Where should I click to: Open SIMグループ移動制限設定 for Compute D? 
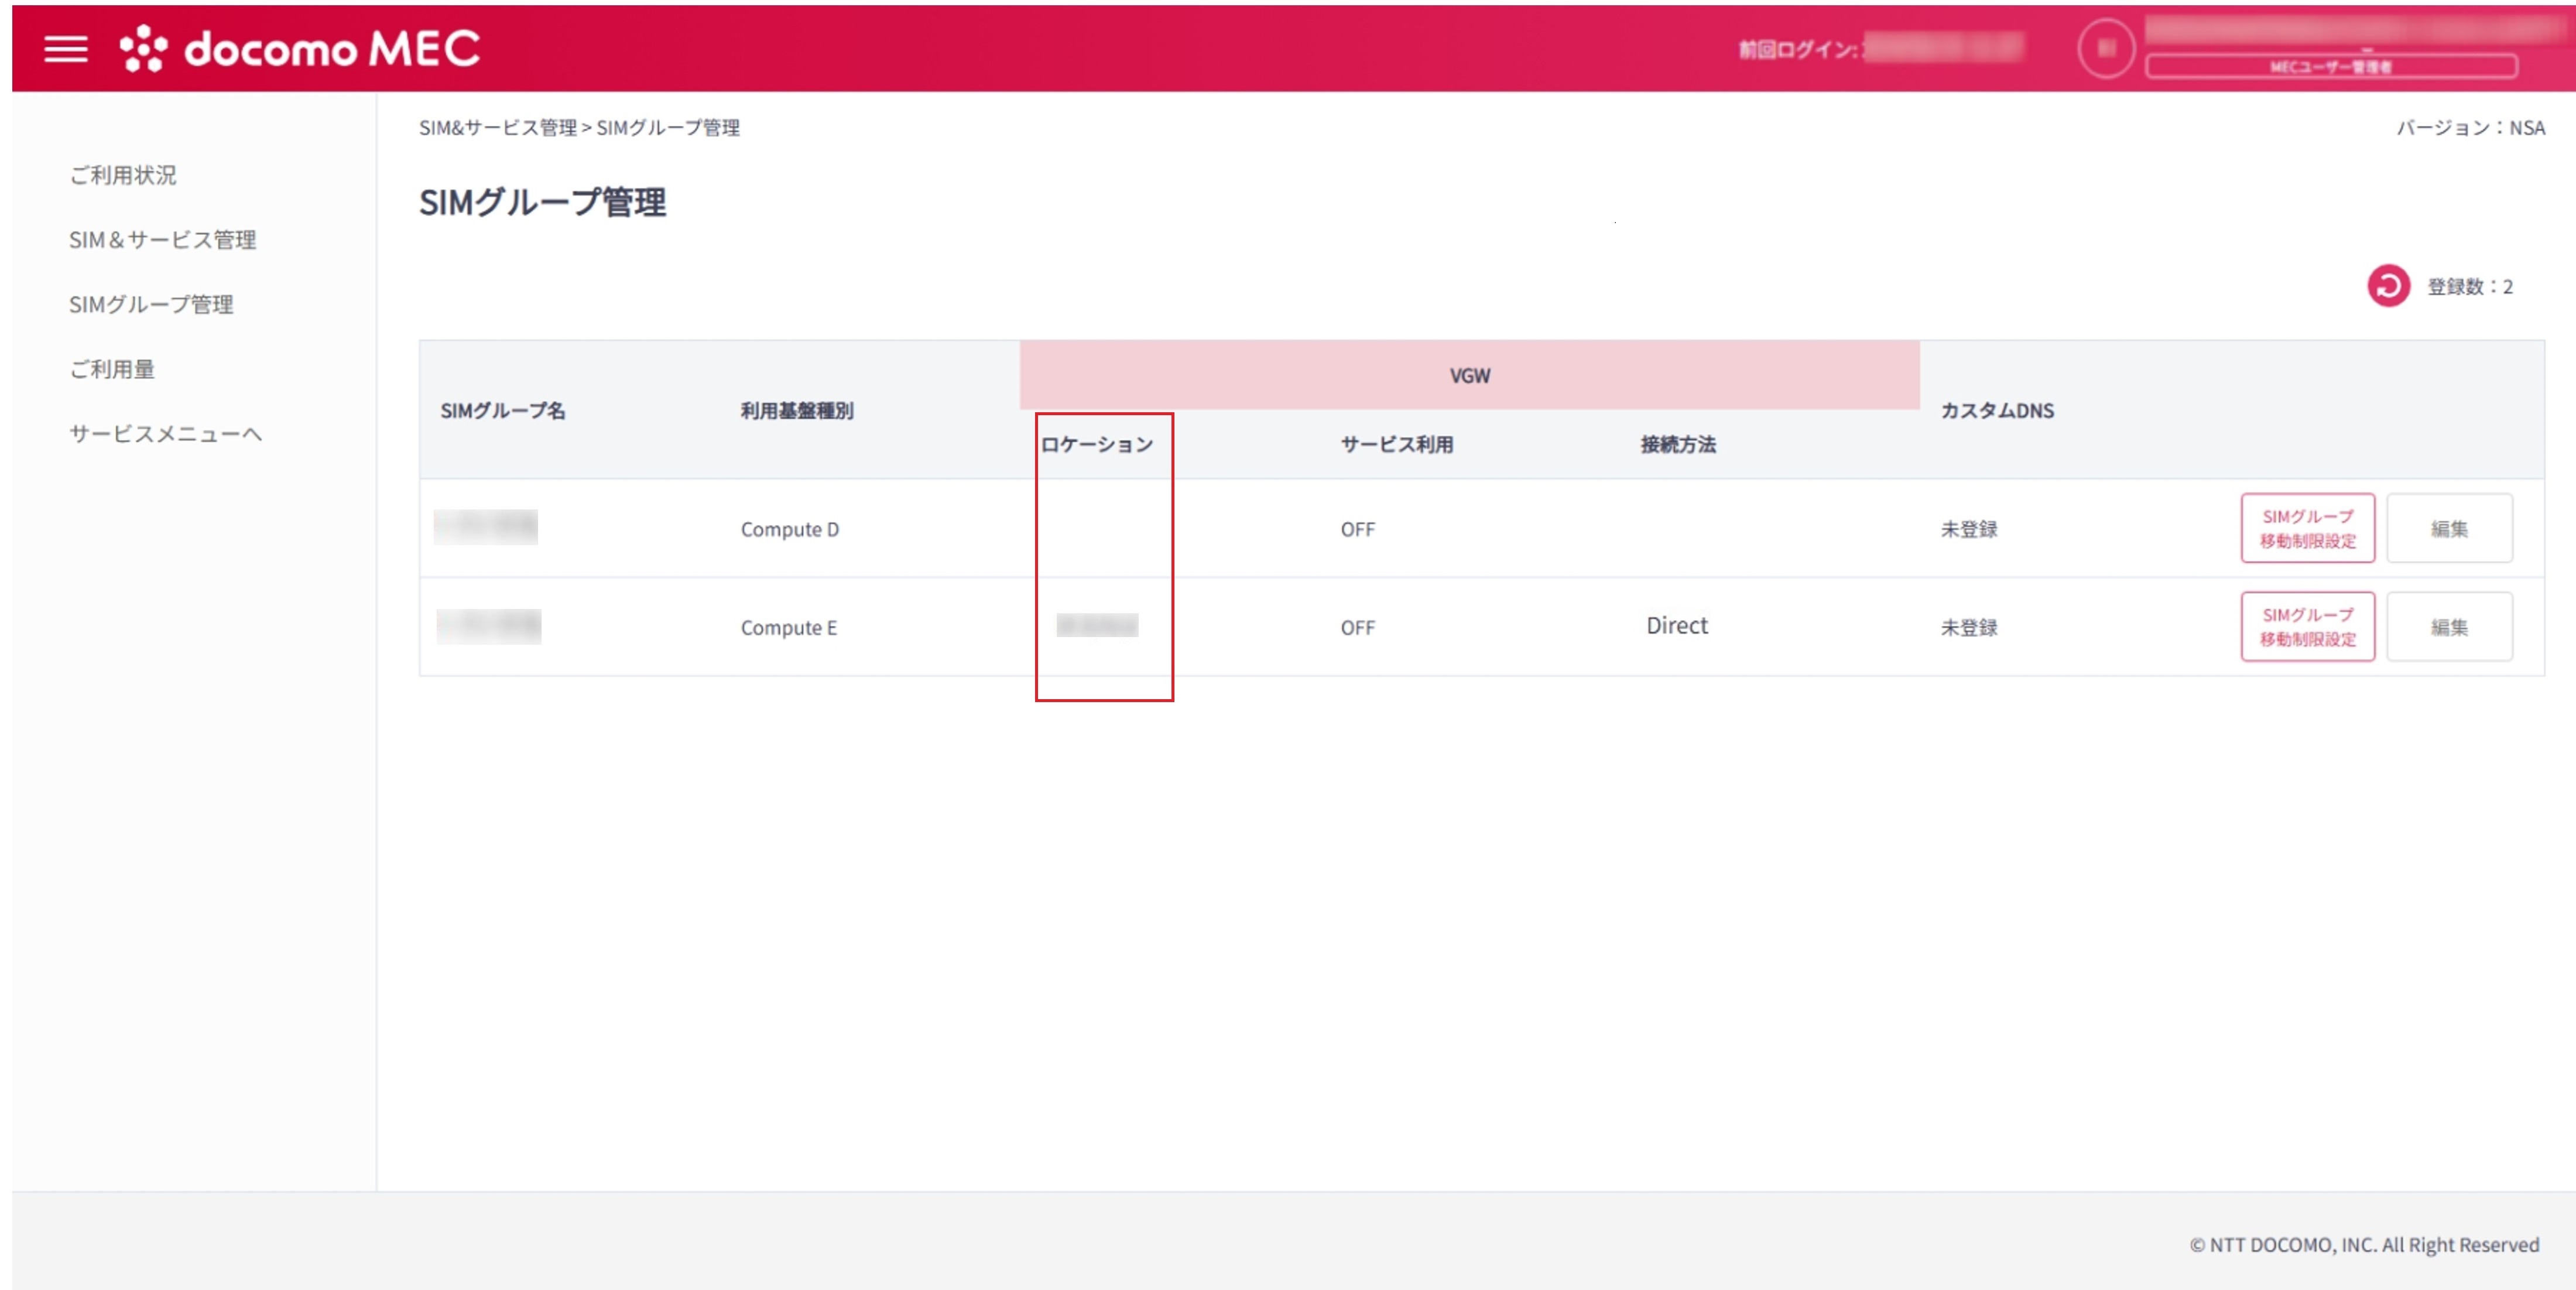[x=2307, y=529]
